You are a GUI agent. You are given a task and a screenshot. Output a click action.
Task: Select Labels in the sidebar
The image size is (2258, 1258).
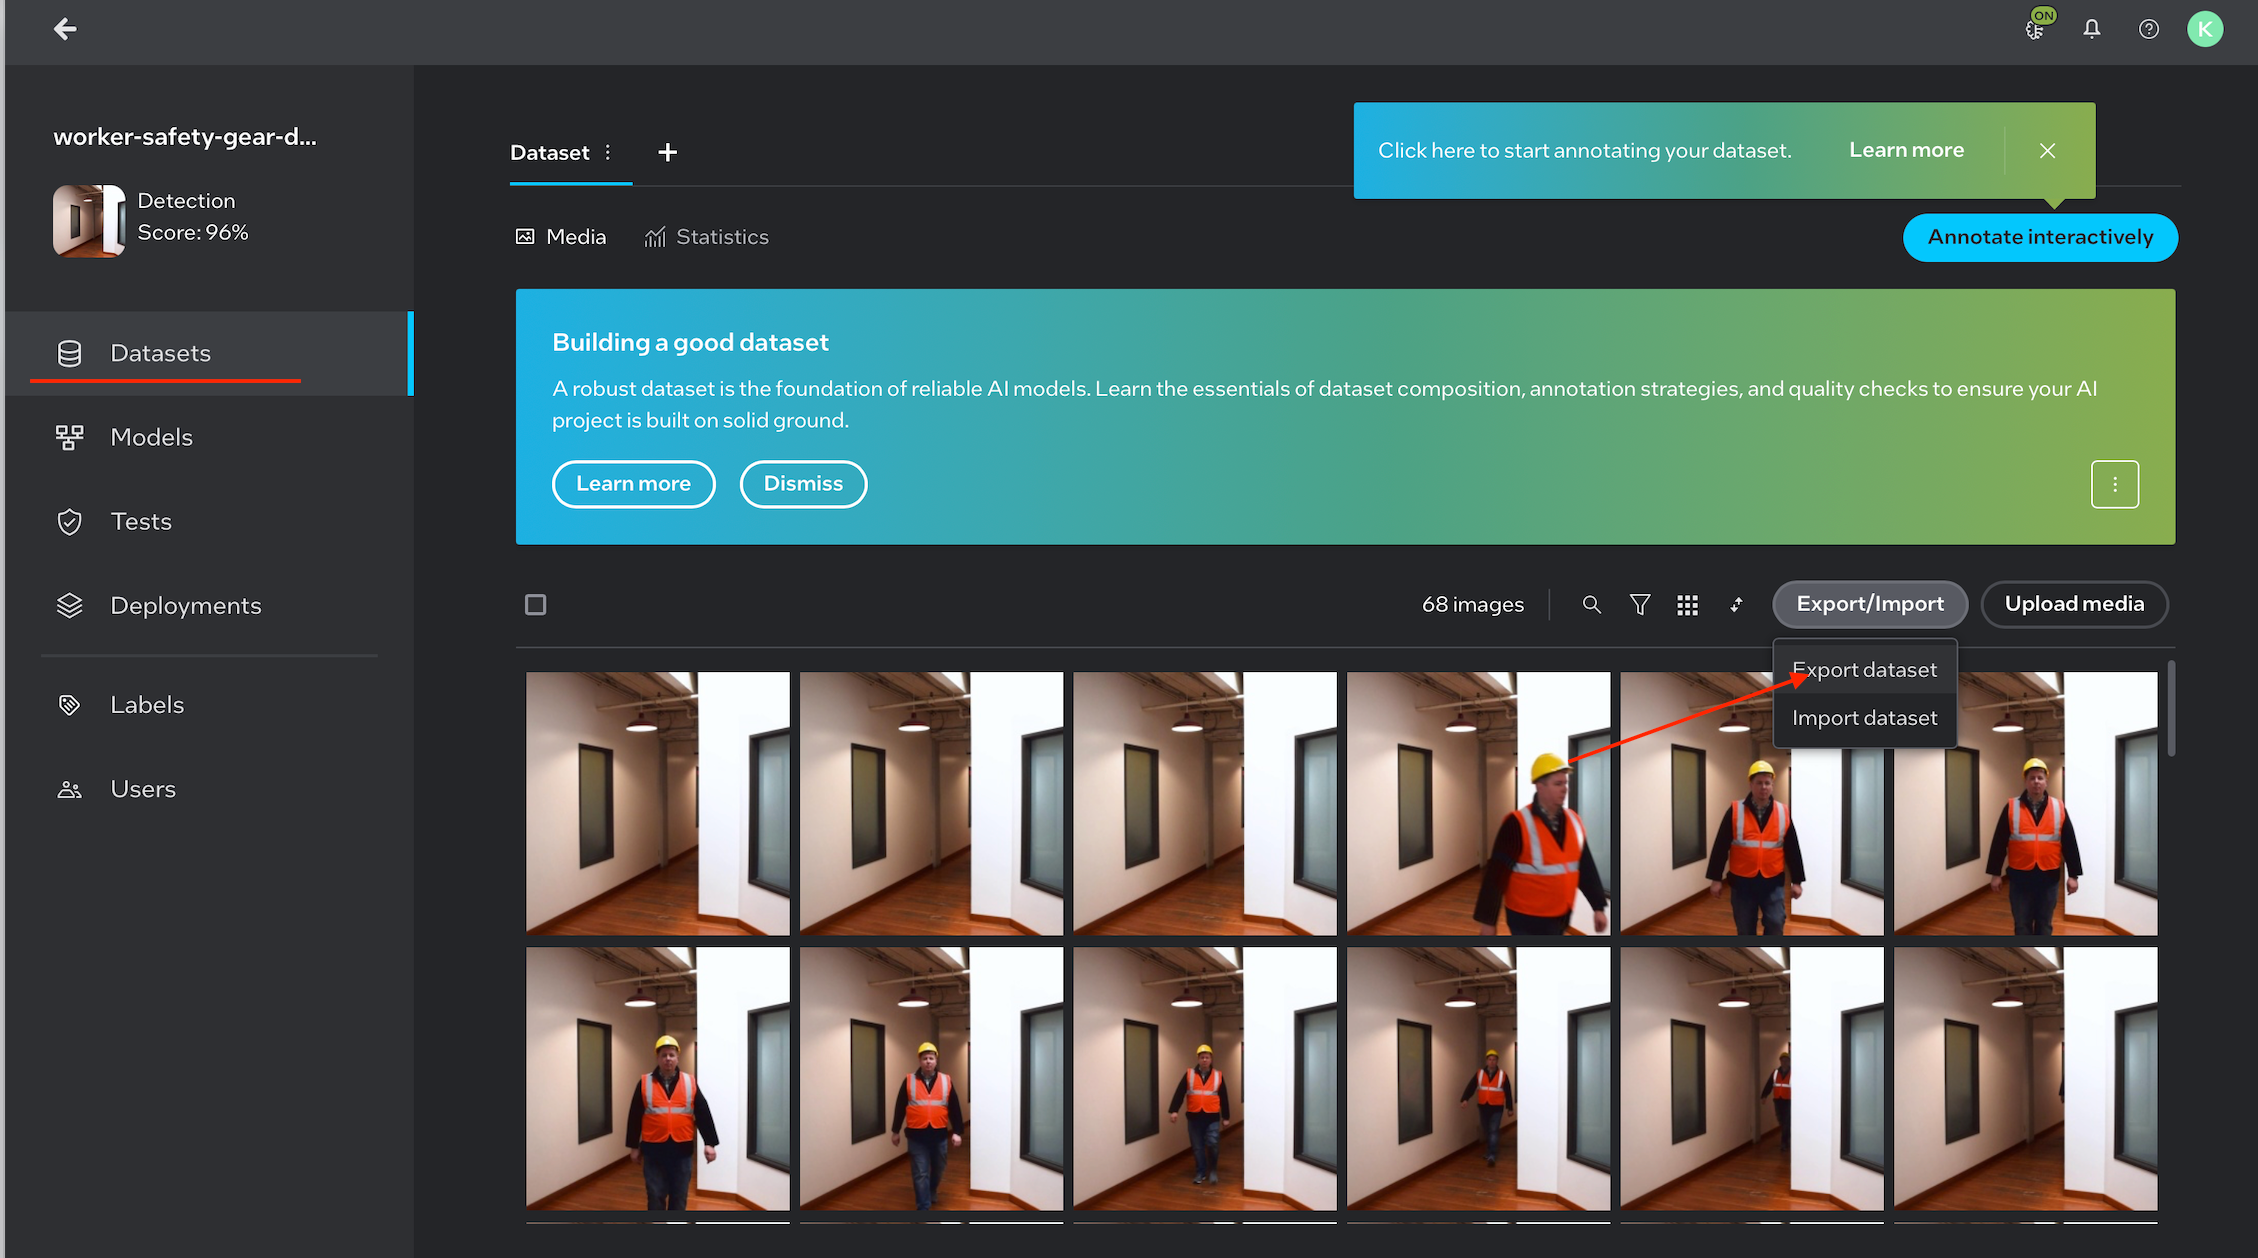147,704
